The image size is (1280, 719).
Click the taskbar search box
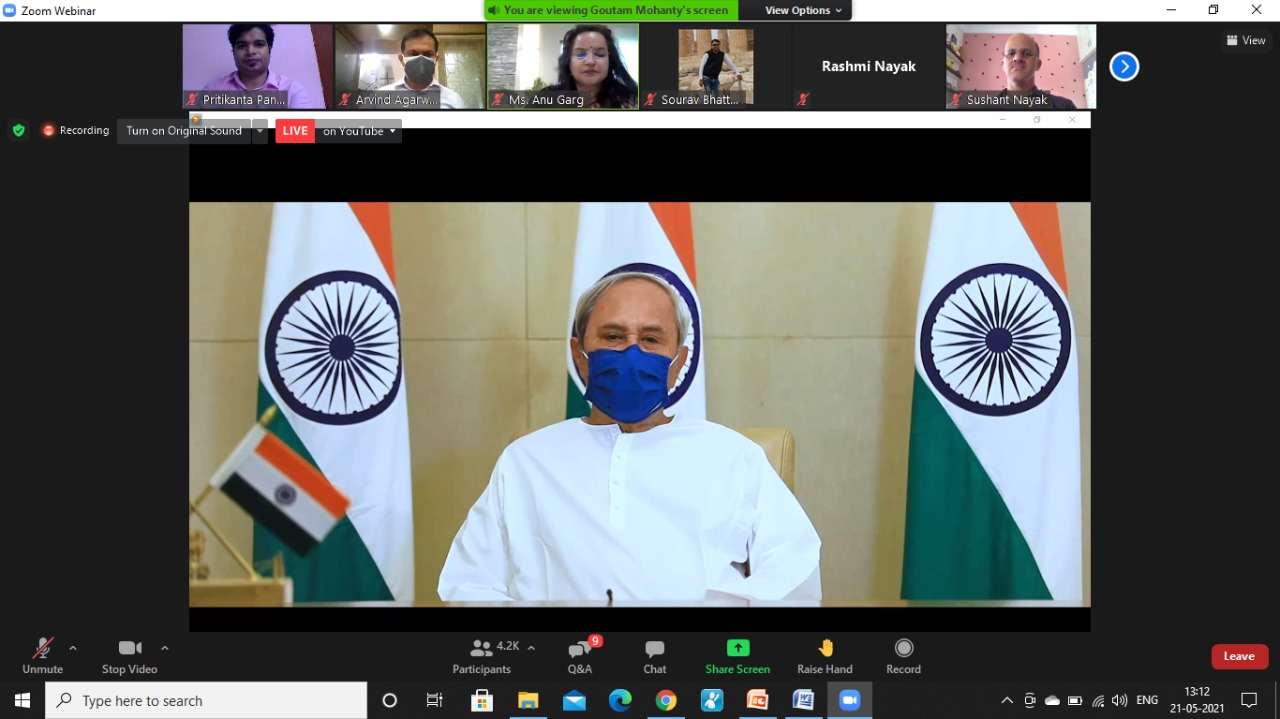click(206, 700)
